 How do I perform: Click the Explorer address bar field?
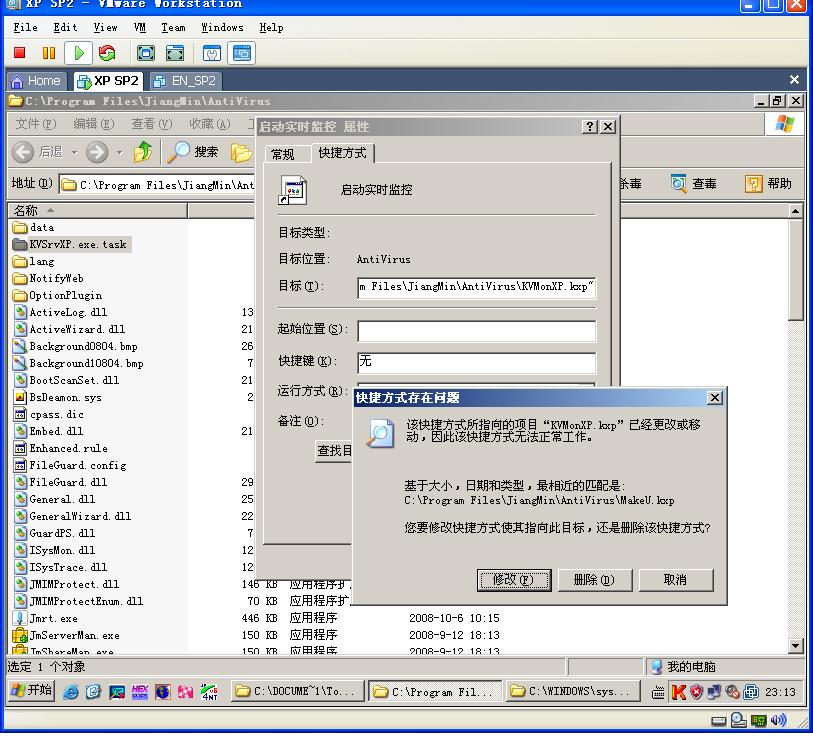(x=157, y=185)
